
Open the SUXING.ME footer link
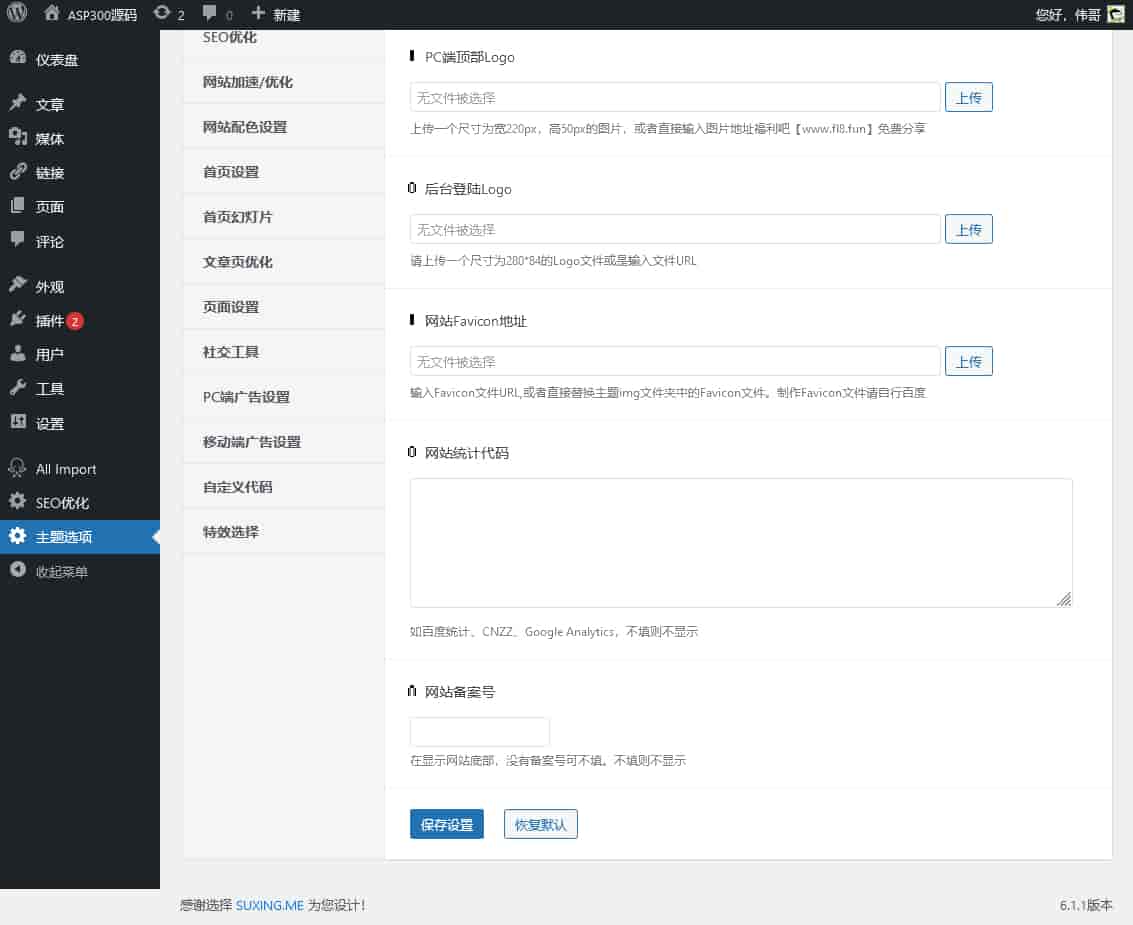click(270, 905)
